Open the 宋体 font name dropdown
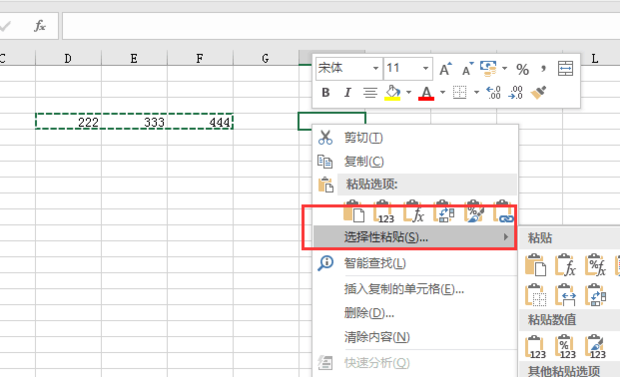 click(x=376, y=69)
